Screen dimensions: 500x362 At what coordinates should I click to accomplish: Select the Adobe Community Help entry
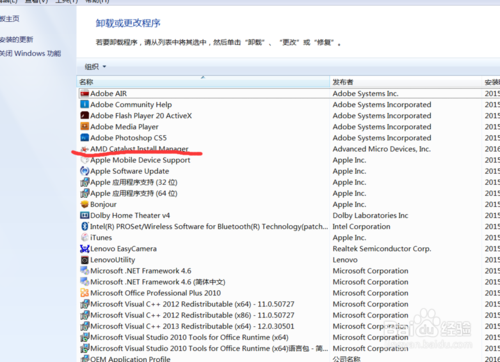click(x=131, y=105)
